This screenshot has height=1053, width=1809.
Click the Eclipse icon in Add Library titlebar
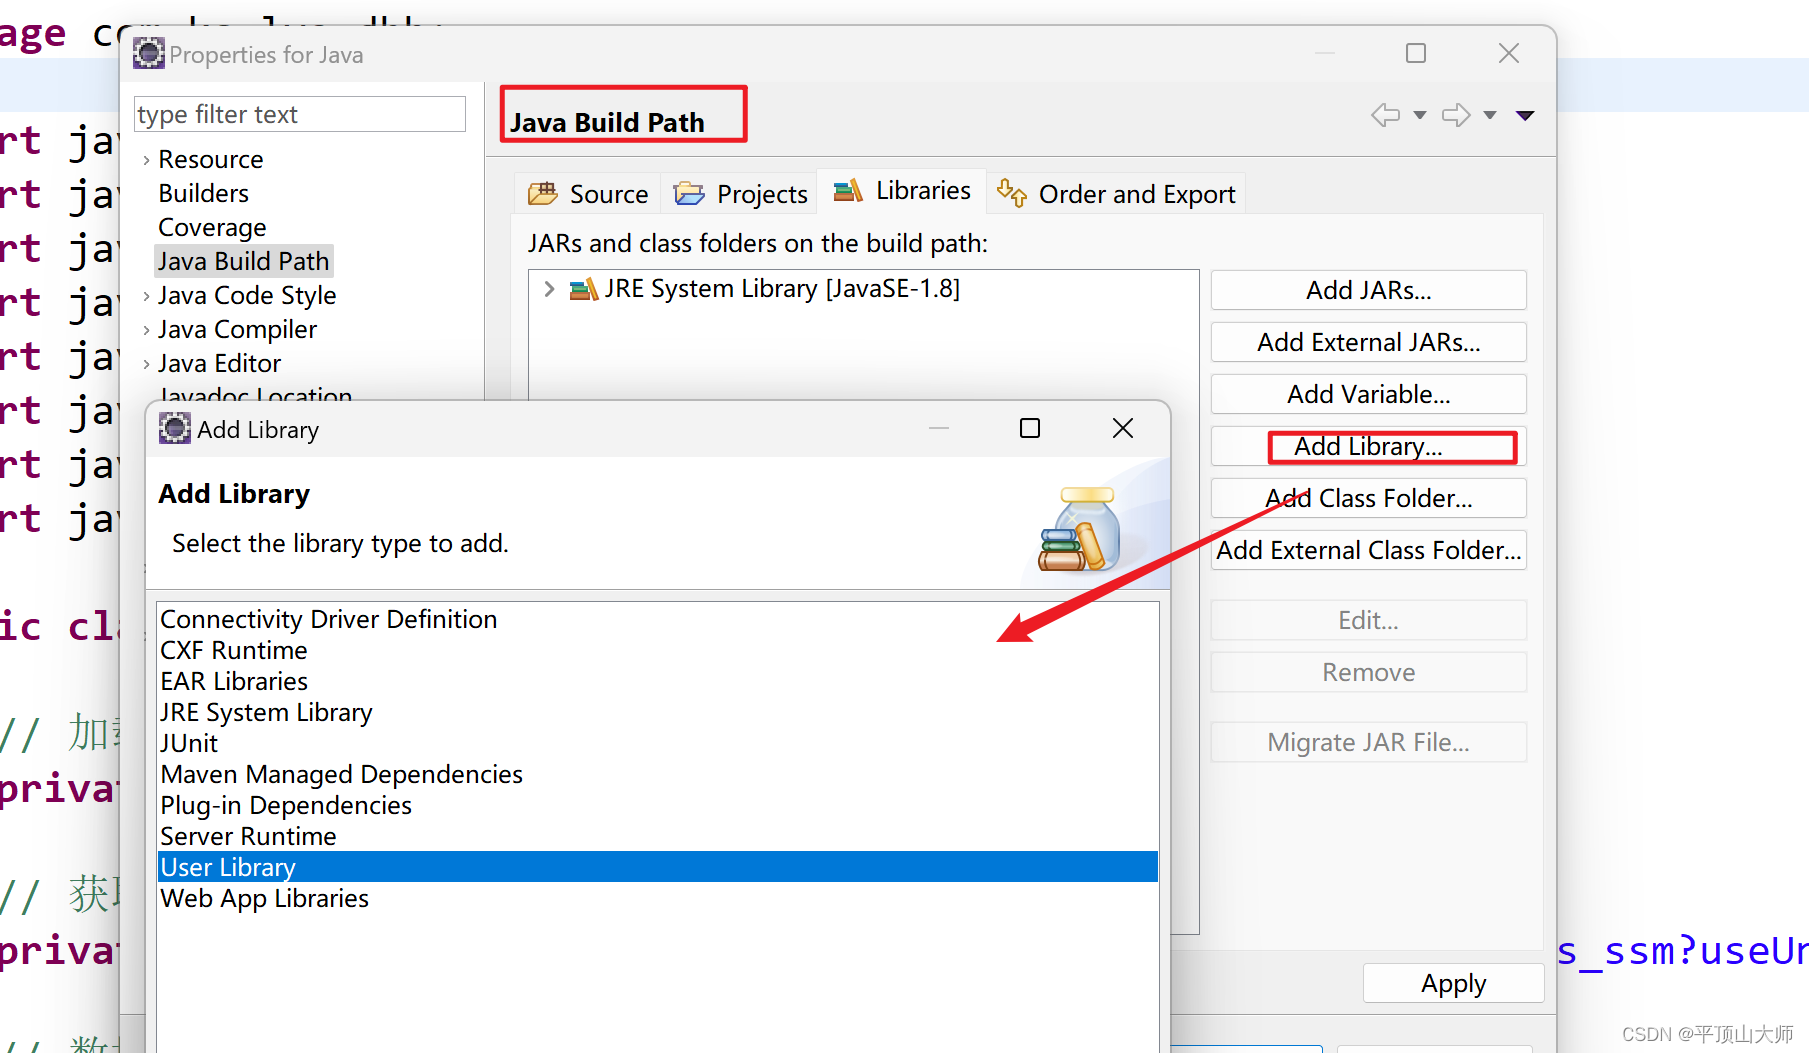point(176,428)
